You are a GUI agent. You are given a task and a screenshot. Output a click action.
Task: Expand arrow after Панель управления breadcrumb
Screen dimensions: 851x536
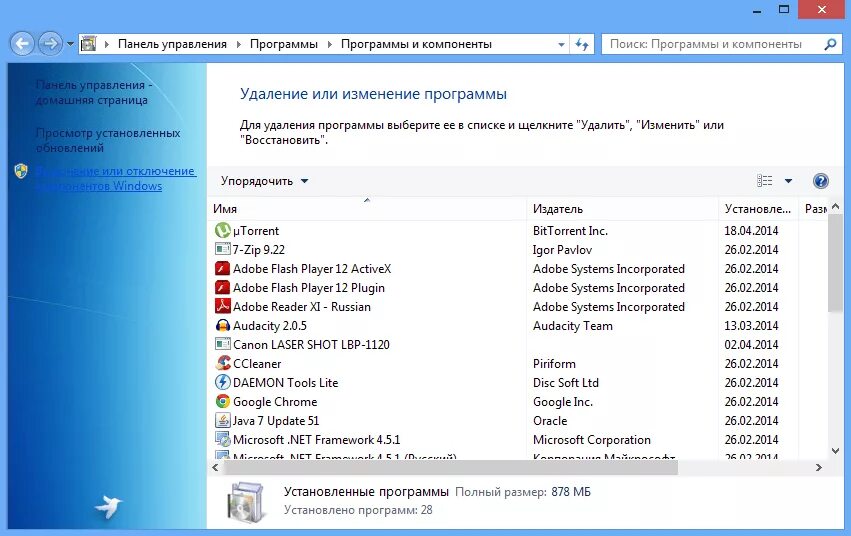(x=239, y=44)
